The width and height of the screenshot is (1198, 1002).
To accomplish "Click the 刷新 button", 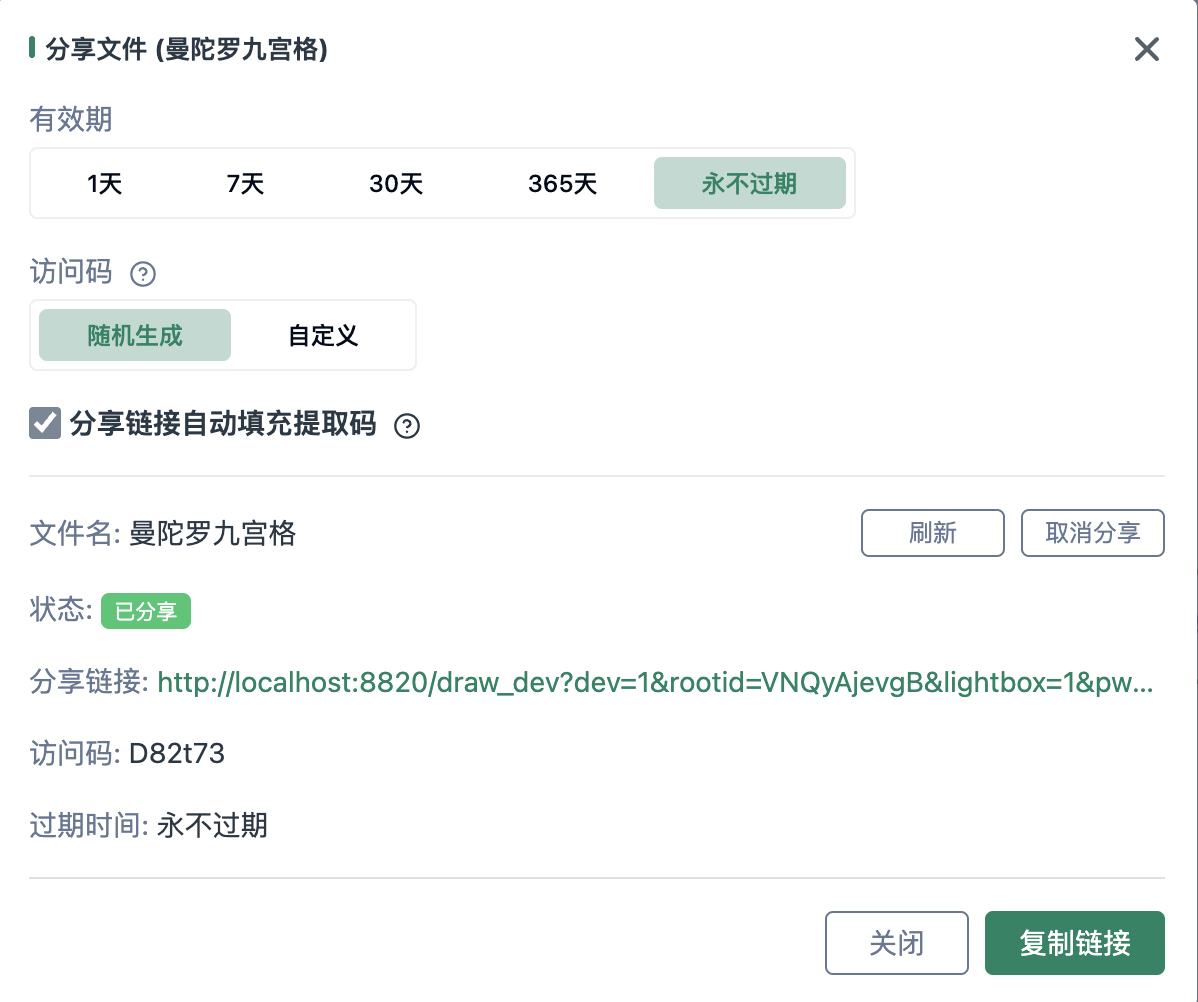I will (x=932, y=533).
